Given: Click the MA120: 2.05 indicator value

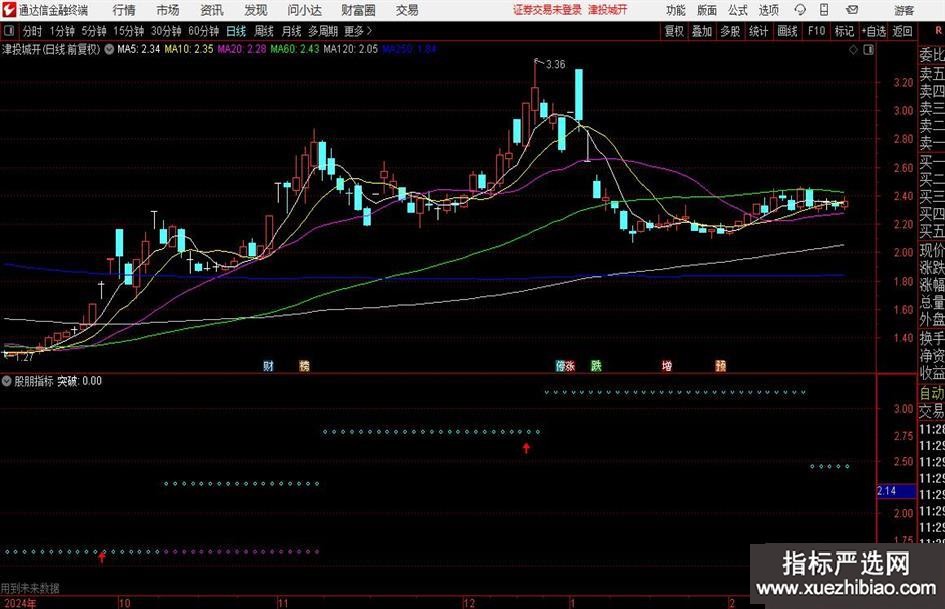Looking at the screenshot, I should tap(351, 49).
